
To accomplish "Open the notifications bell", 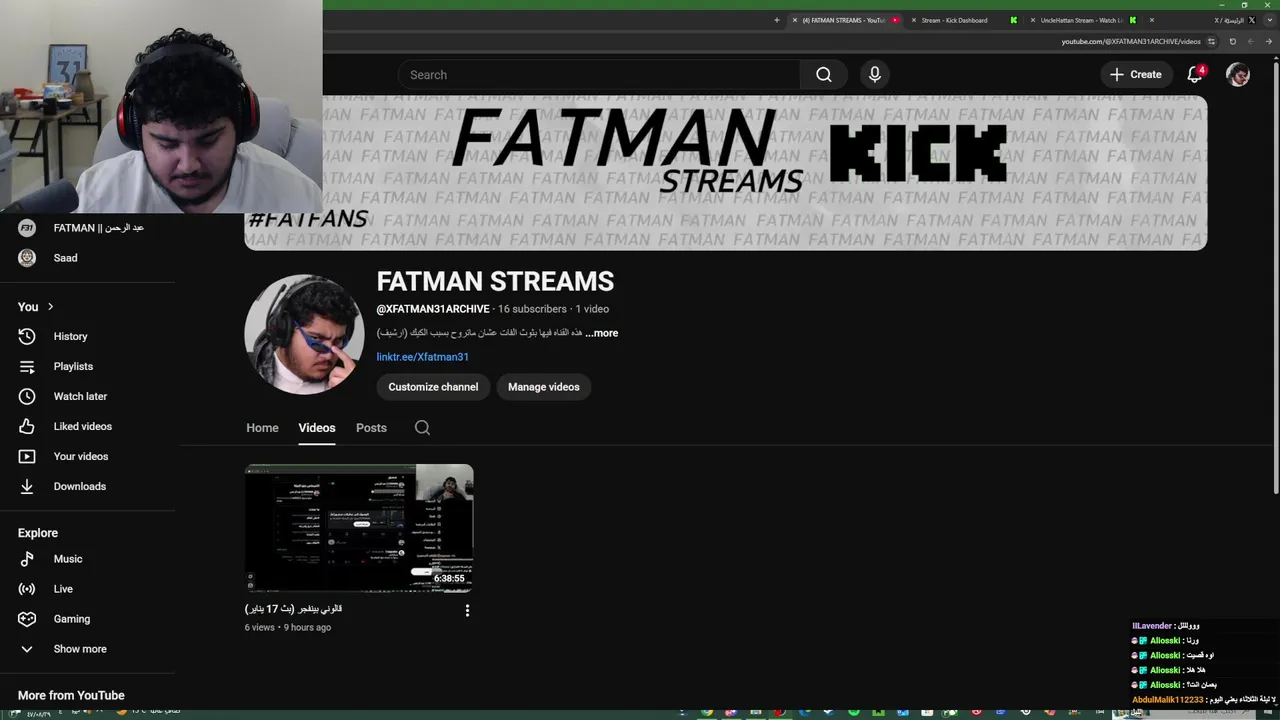I will (x=1194, y=75).
